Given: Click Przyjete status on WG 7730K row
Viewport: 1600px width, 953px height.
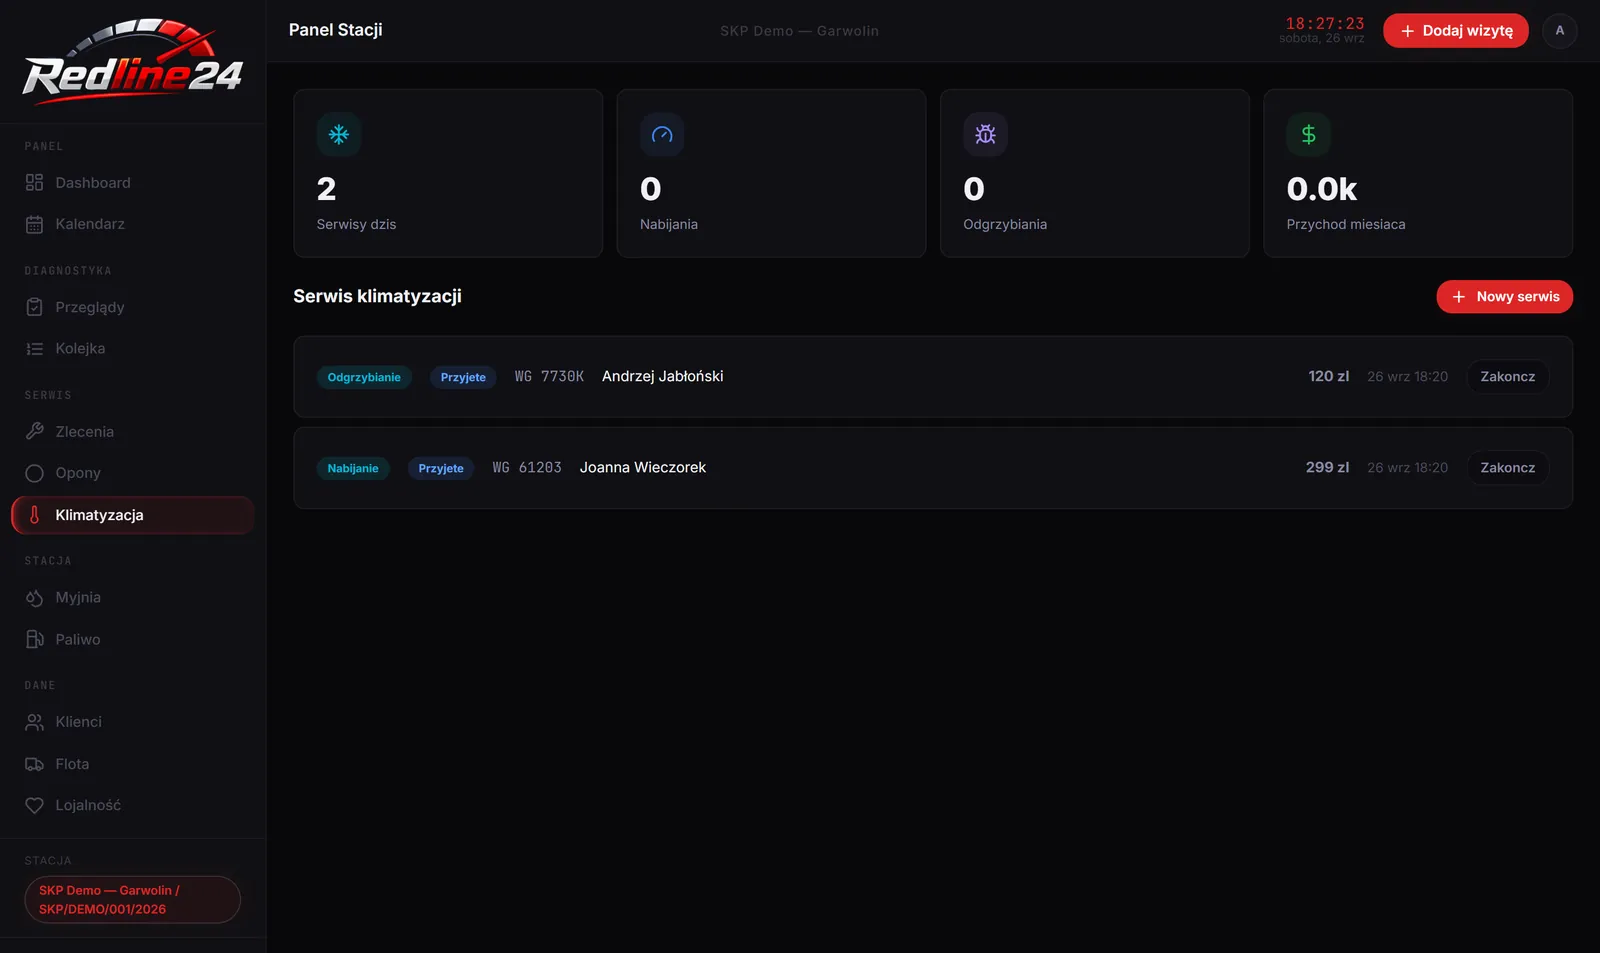Looking at the screenshot, I should (x=463, y=377).
